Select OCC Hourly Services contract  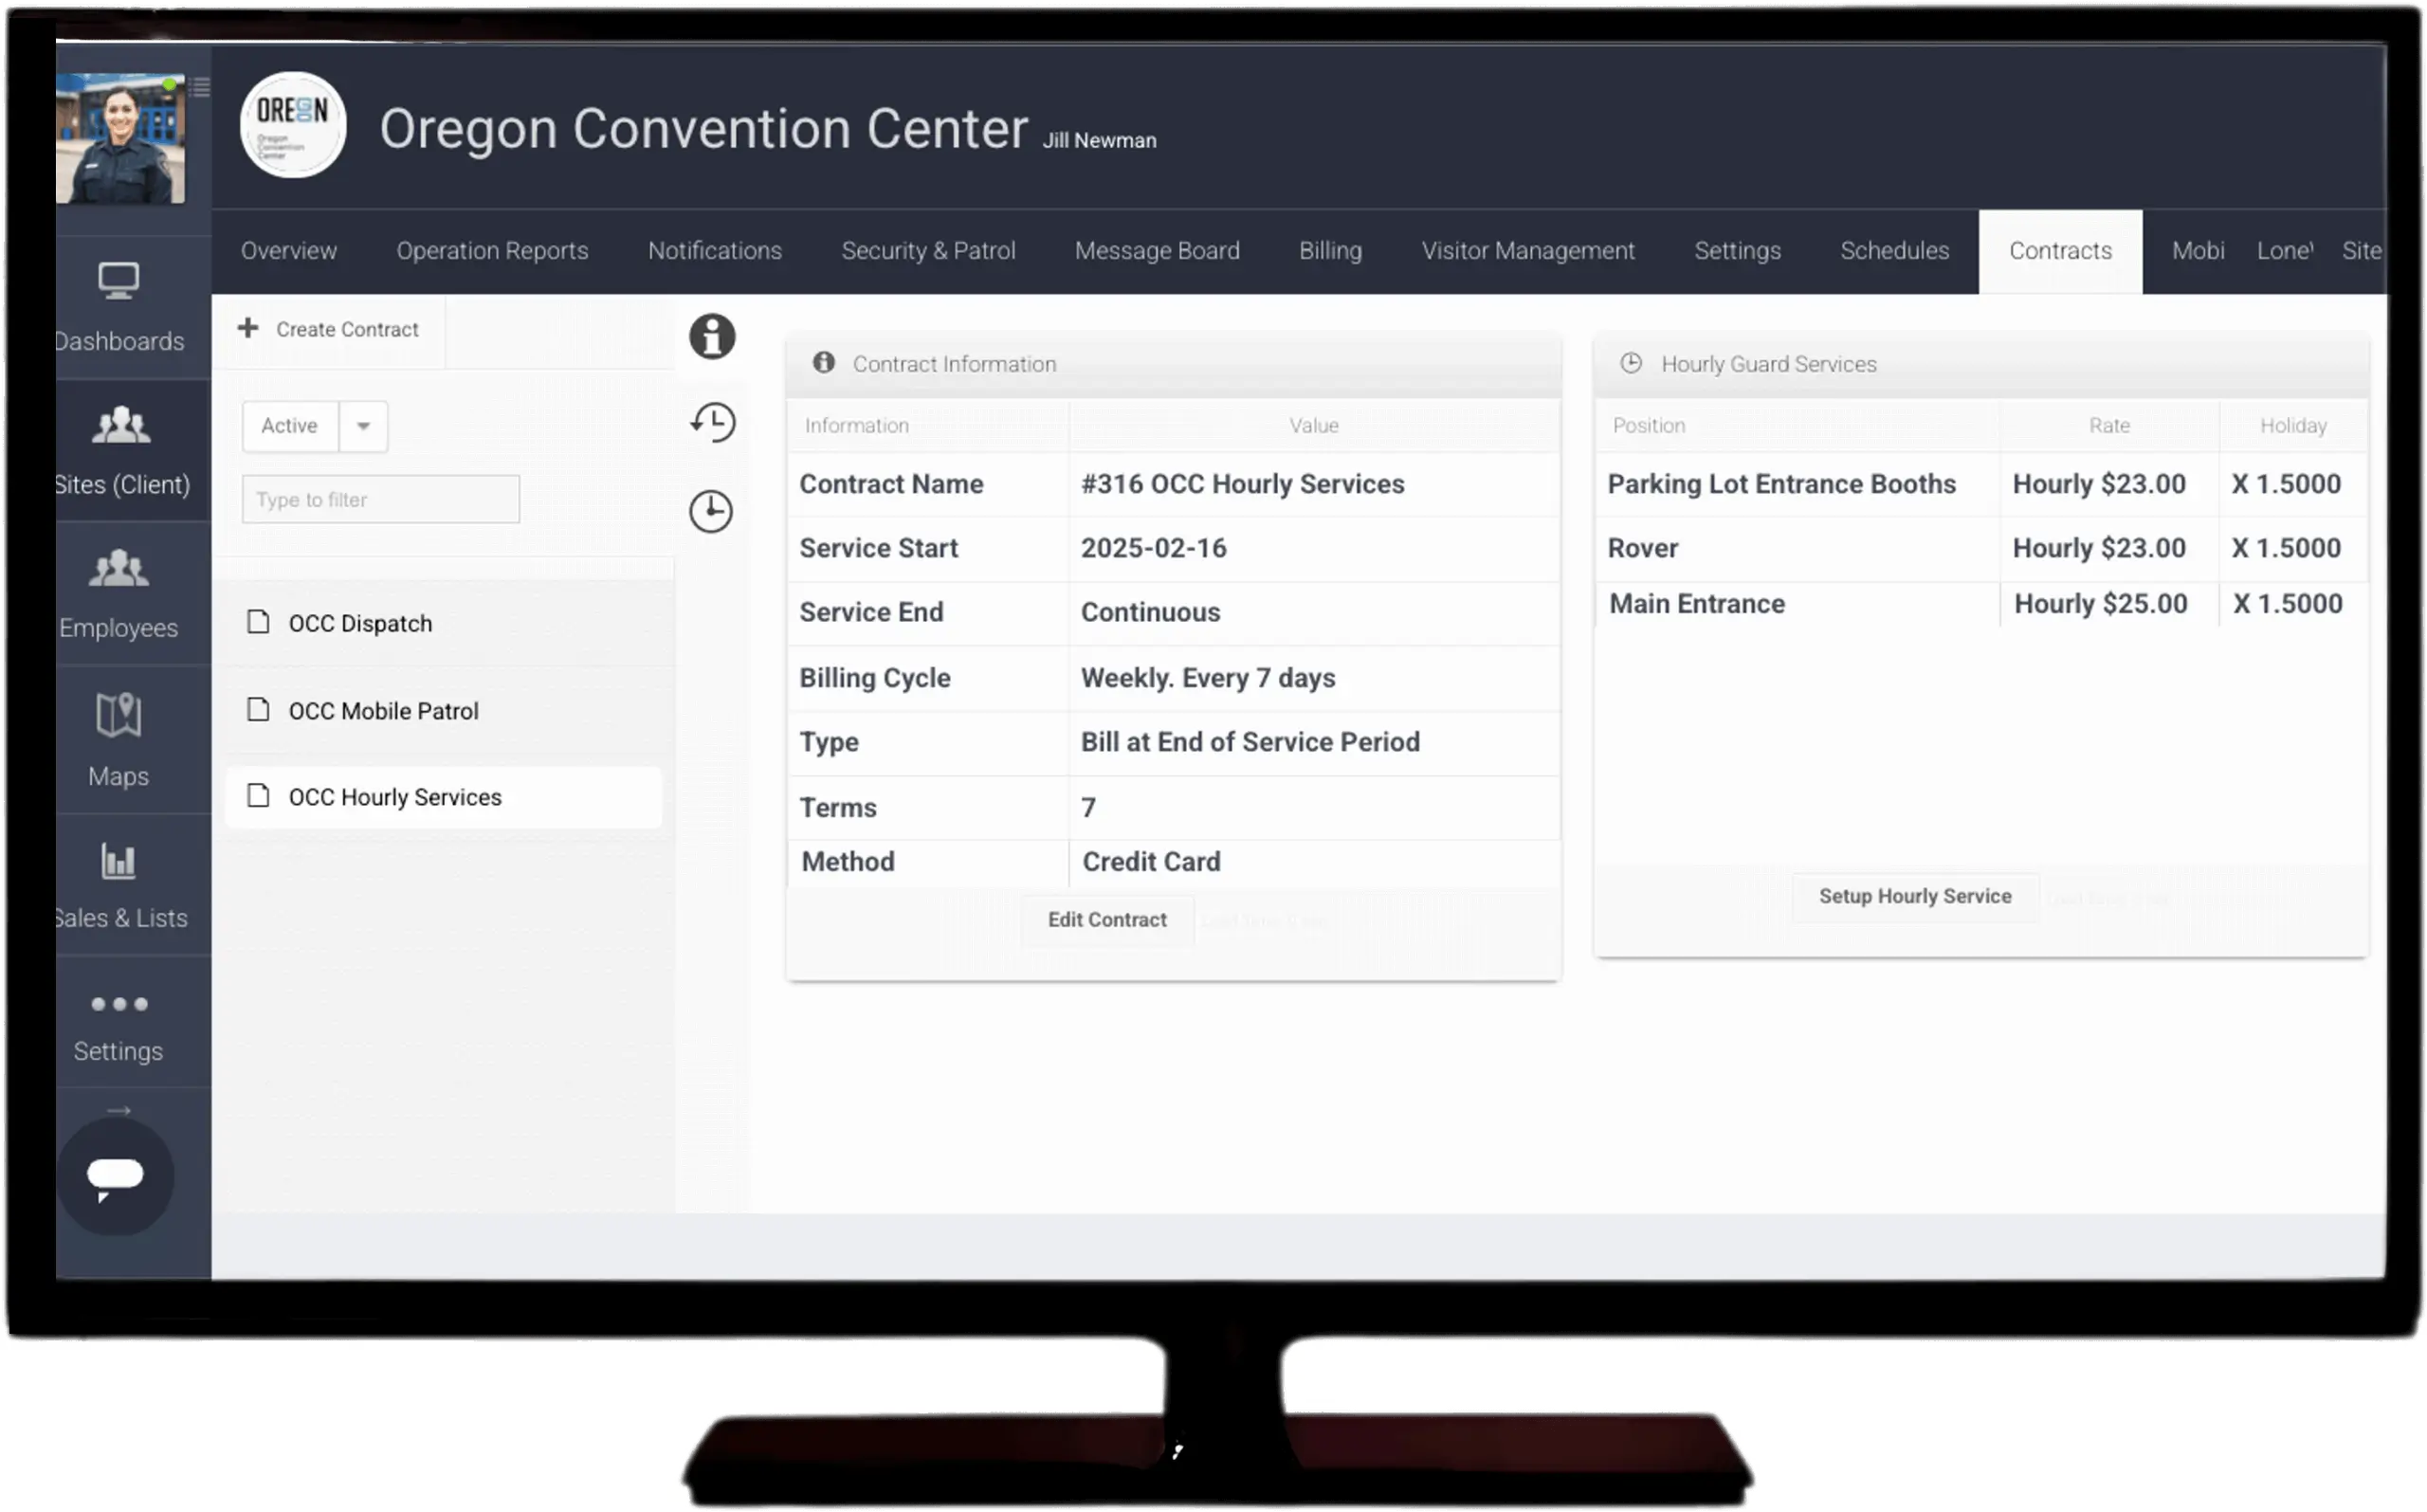(x=443, y=797)
